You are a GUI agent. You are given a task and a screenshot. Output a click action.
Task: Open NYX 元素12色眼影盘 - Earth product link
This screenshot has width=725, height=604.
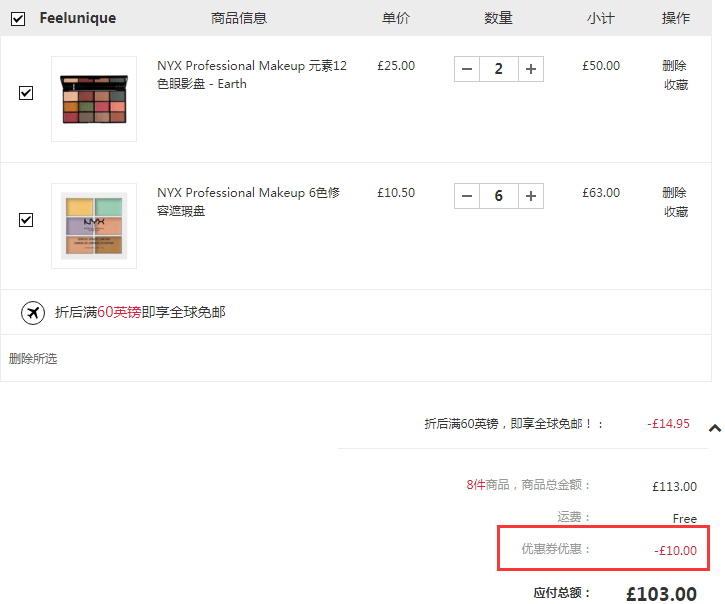point(252,74)
